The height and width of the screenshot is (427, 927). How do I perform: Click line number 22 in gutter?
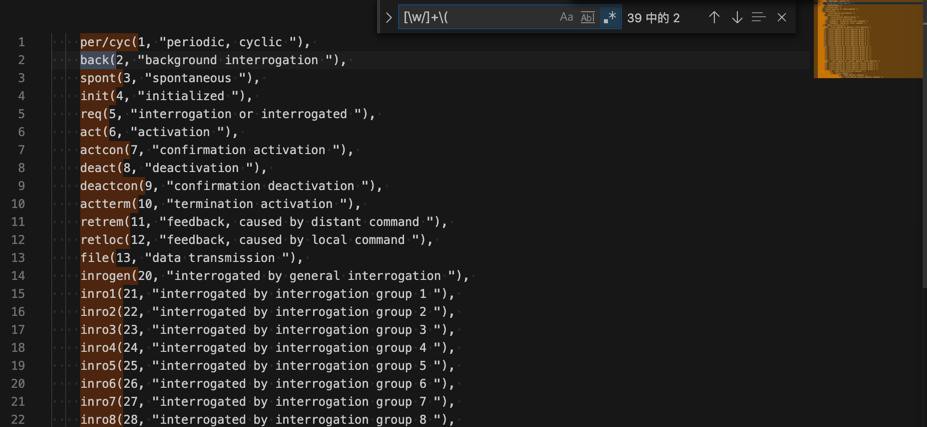point(18,420)
